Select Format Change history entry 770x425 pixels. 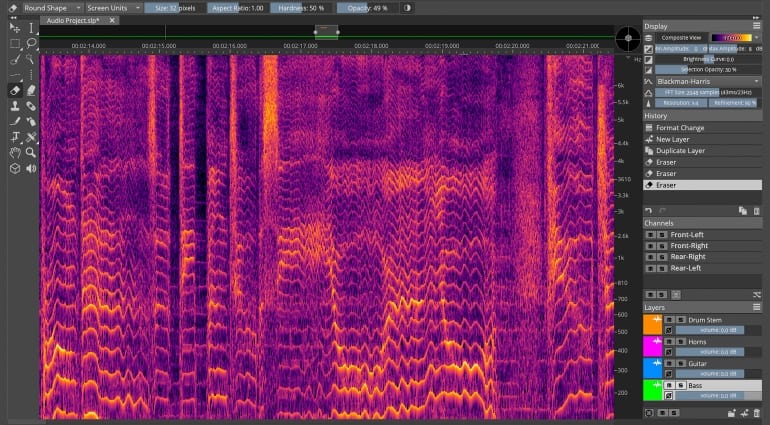coord(703,128)
